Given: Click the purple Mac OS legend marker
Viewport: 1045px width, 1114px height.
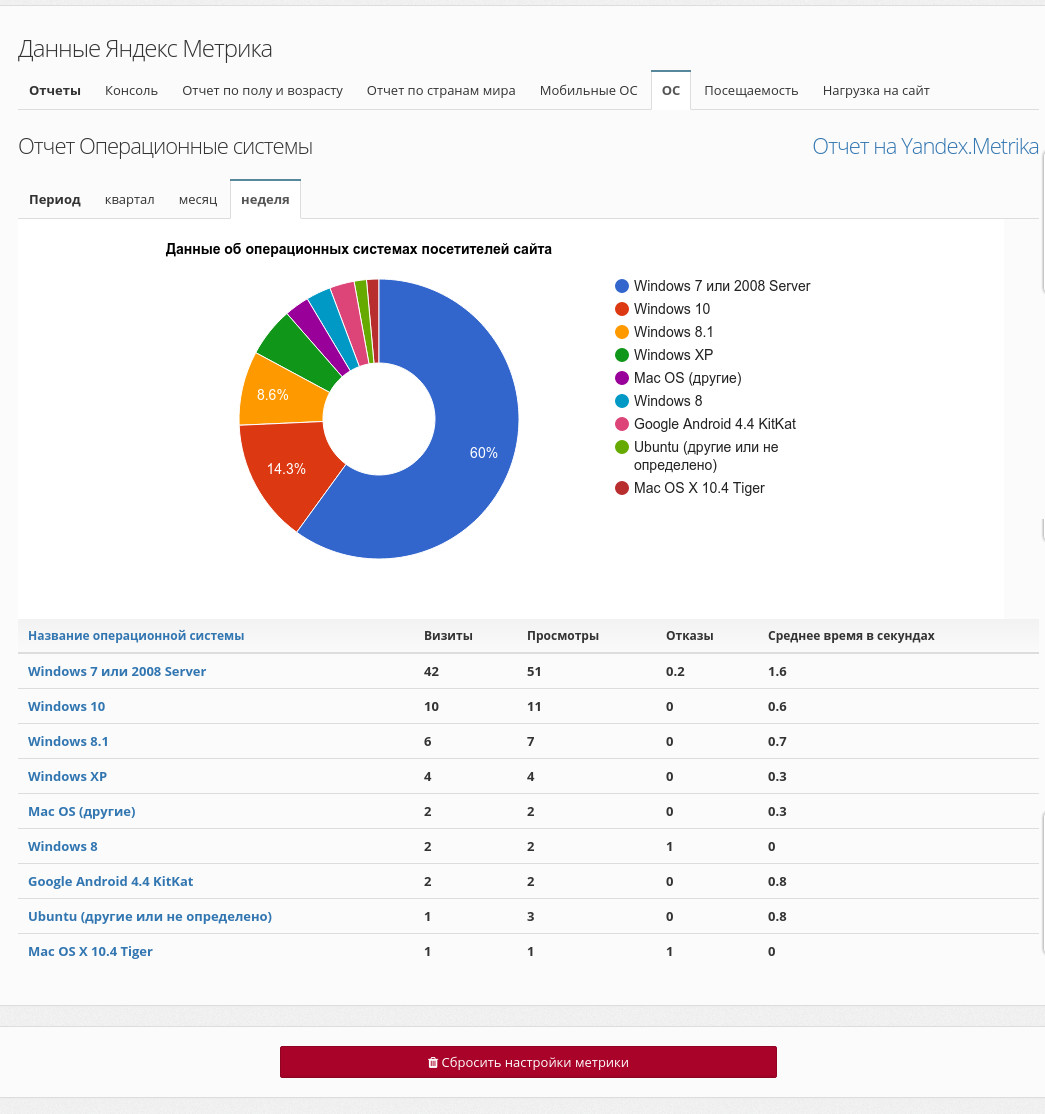Looking at the screenshot, I should [622, 378].
